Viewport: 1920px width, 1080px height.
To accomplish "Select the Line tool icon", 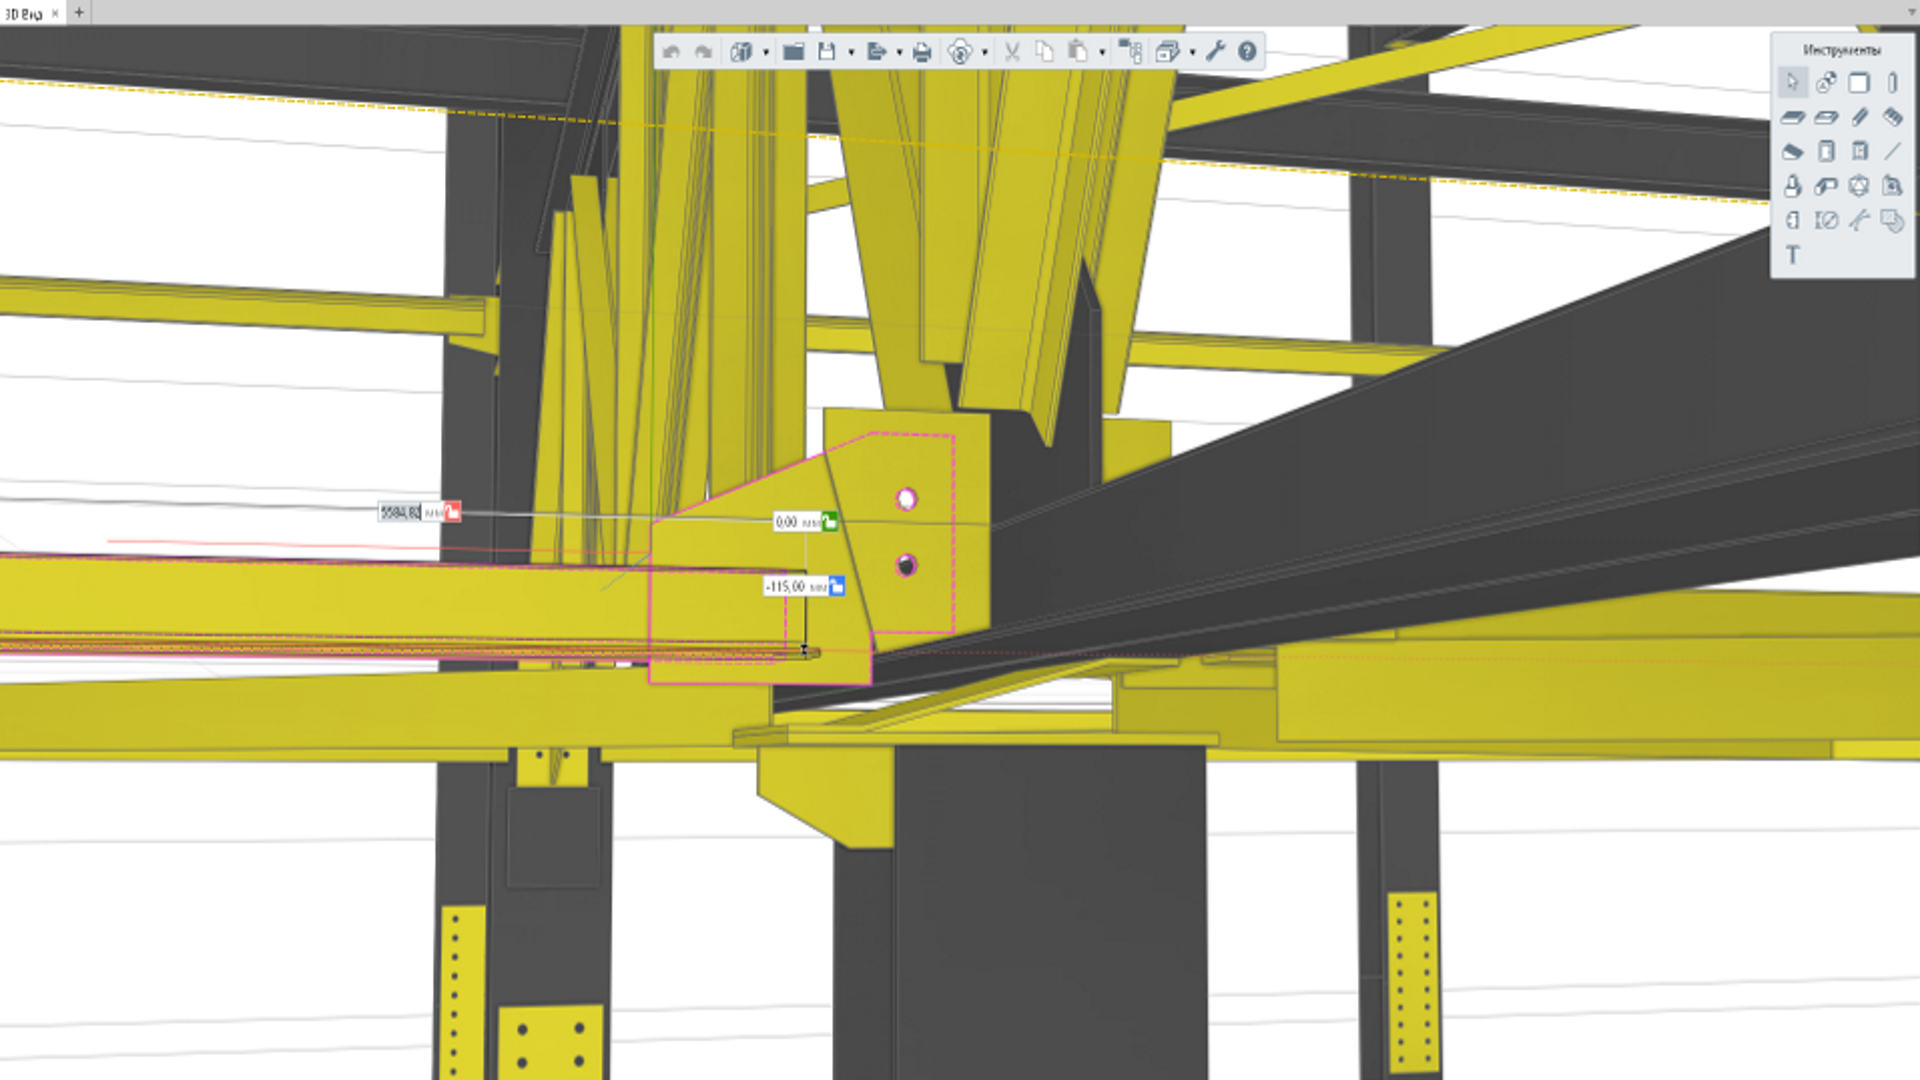I will [1892, 151].
